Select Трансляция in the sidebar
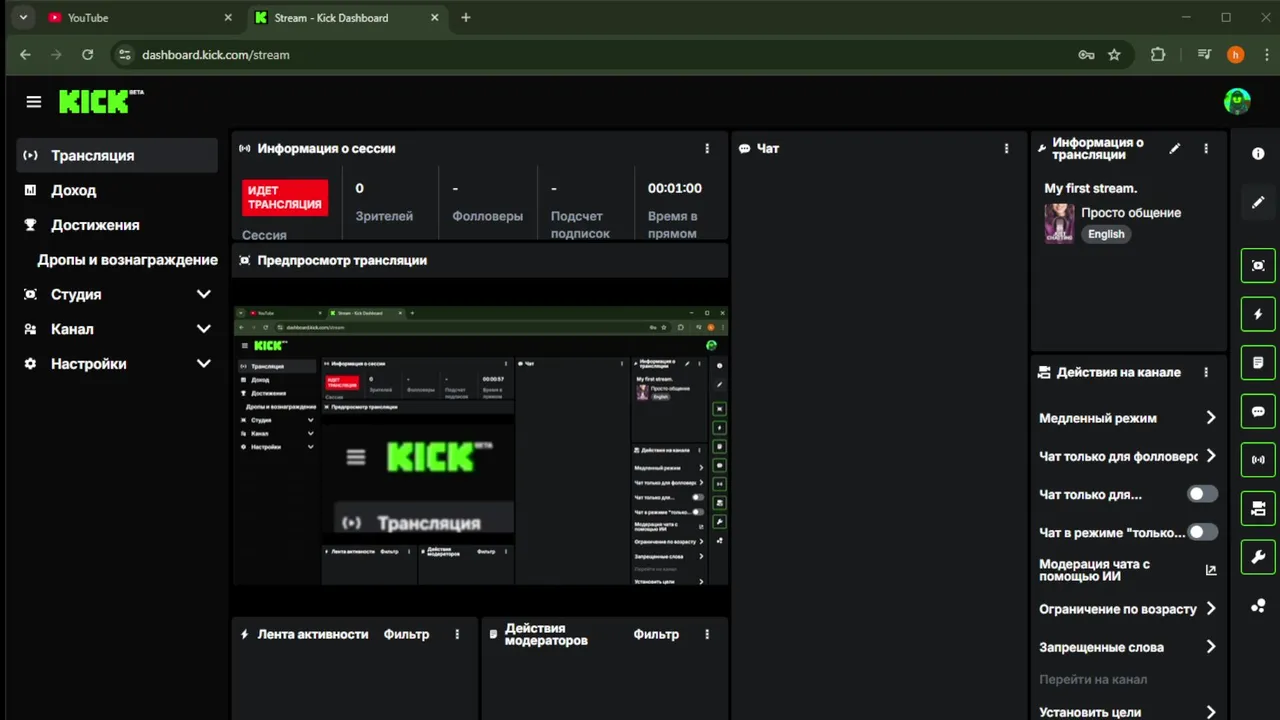Viewport: 1280px width, 720px height. 117,155
